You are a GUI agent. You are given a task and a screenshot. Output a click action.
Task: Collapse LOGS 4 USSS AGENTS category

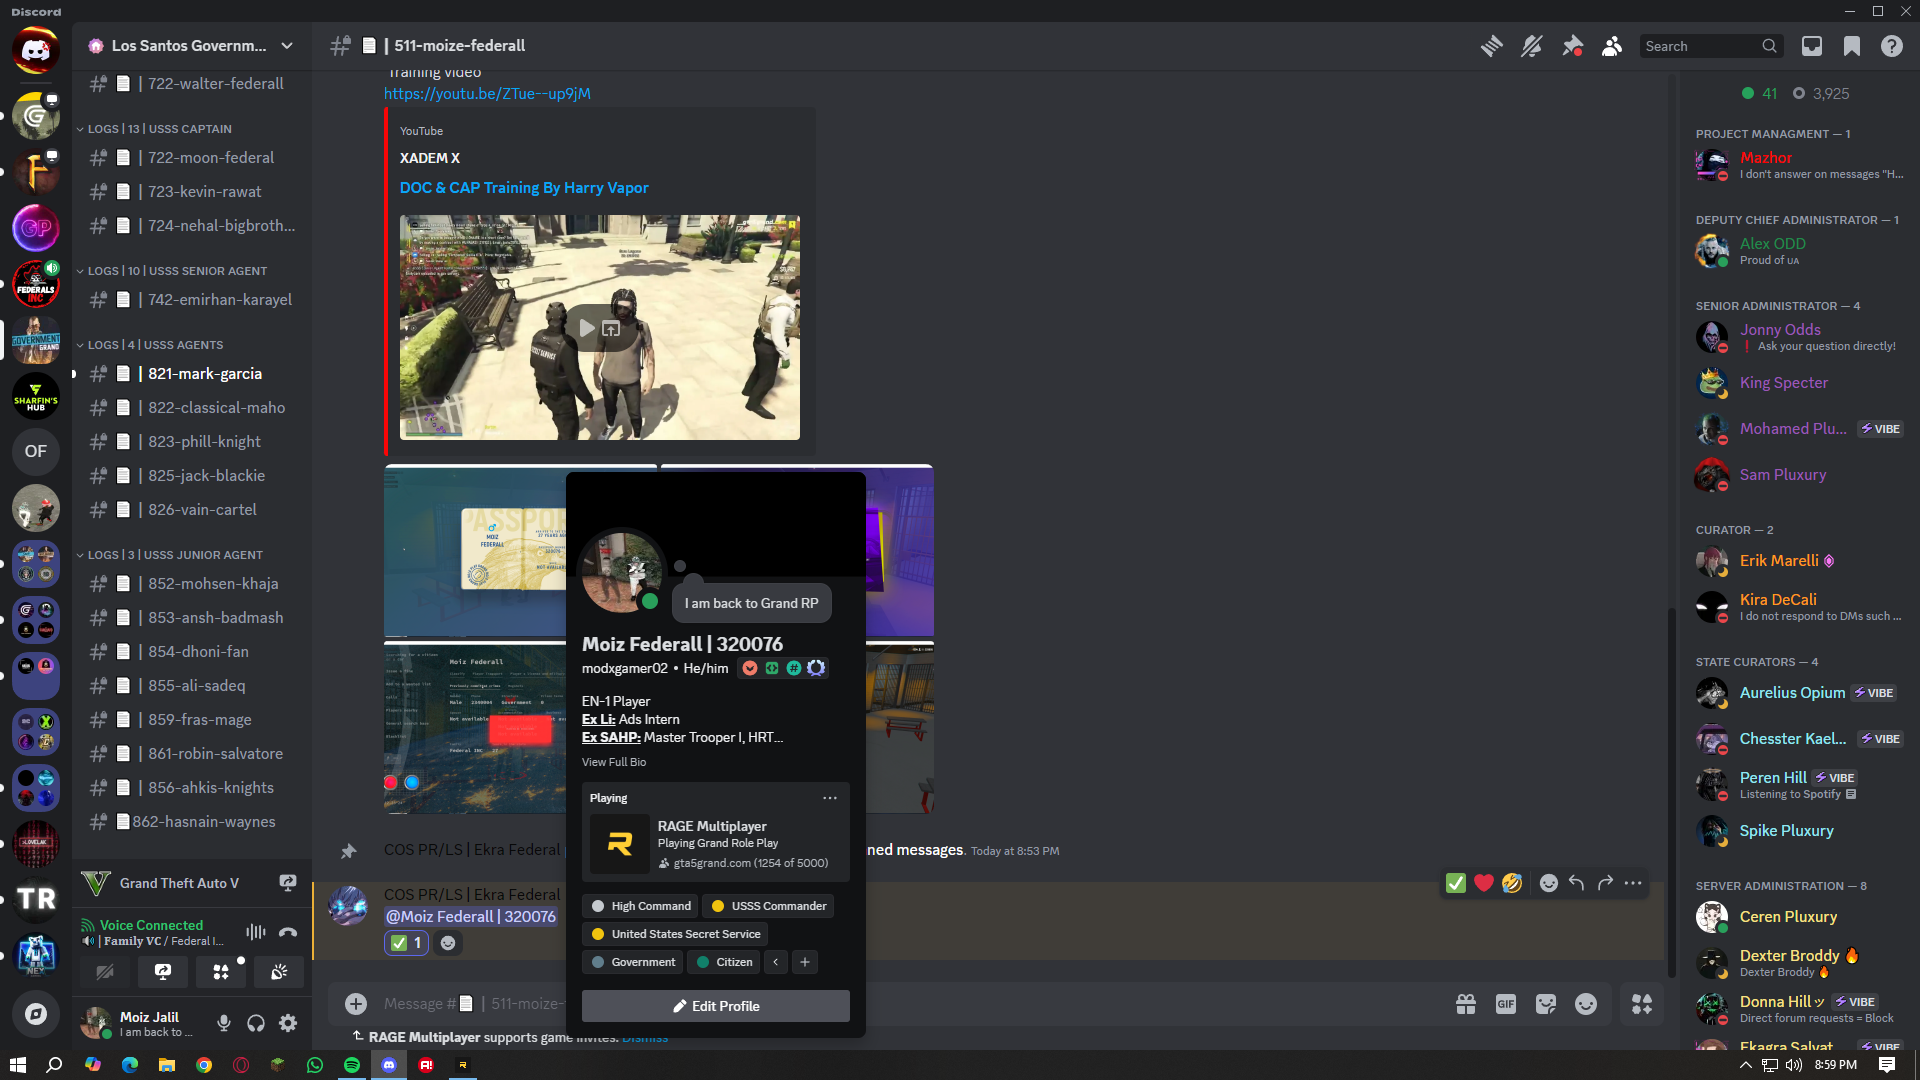(155, 345)
